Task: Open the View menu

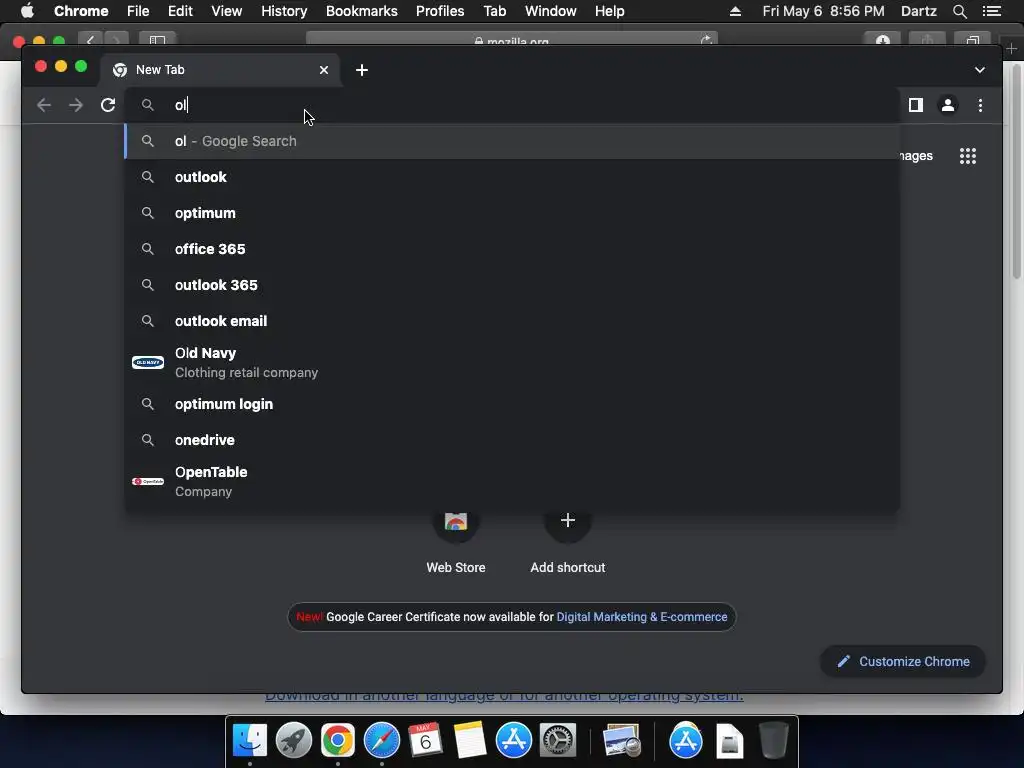Action: [x=227, y=11]
